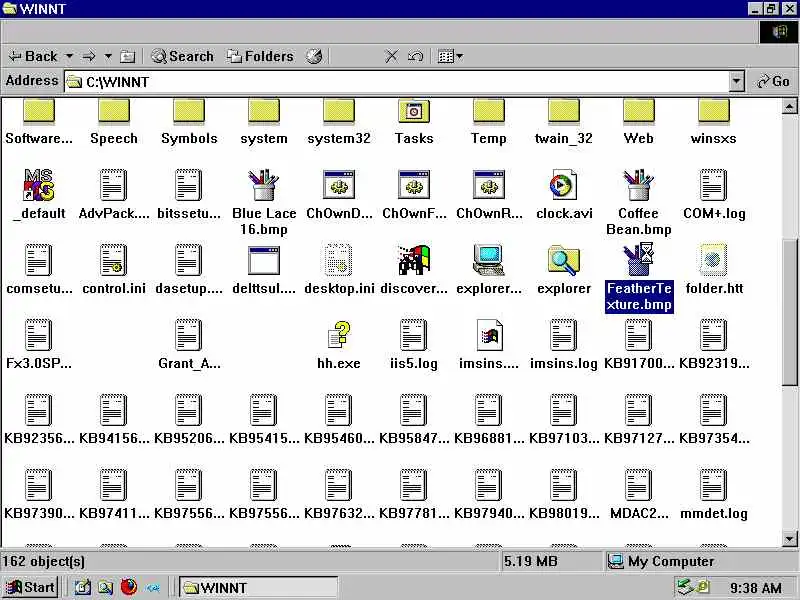Click the History toolbar icon
This screenshot has width=800, height=600.
314,56
